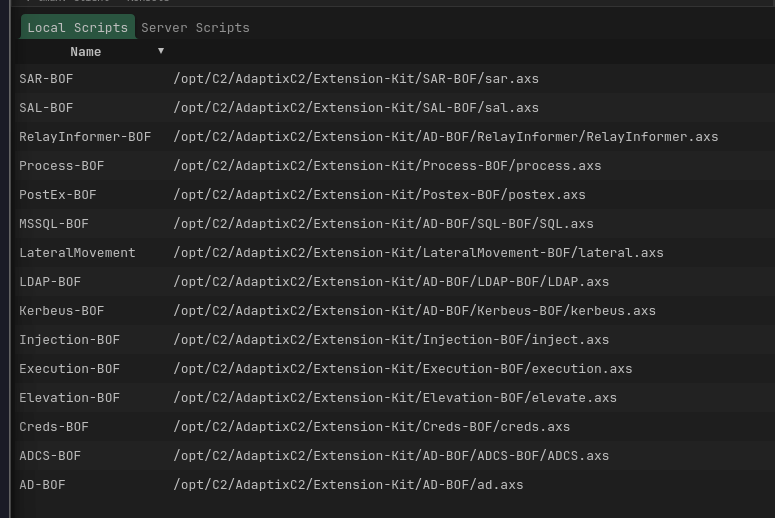
Task: Select the Kerbeus-BOF script name
Action: coord(61,310)
